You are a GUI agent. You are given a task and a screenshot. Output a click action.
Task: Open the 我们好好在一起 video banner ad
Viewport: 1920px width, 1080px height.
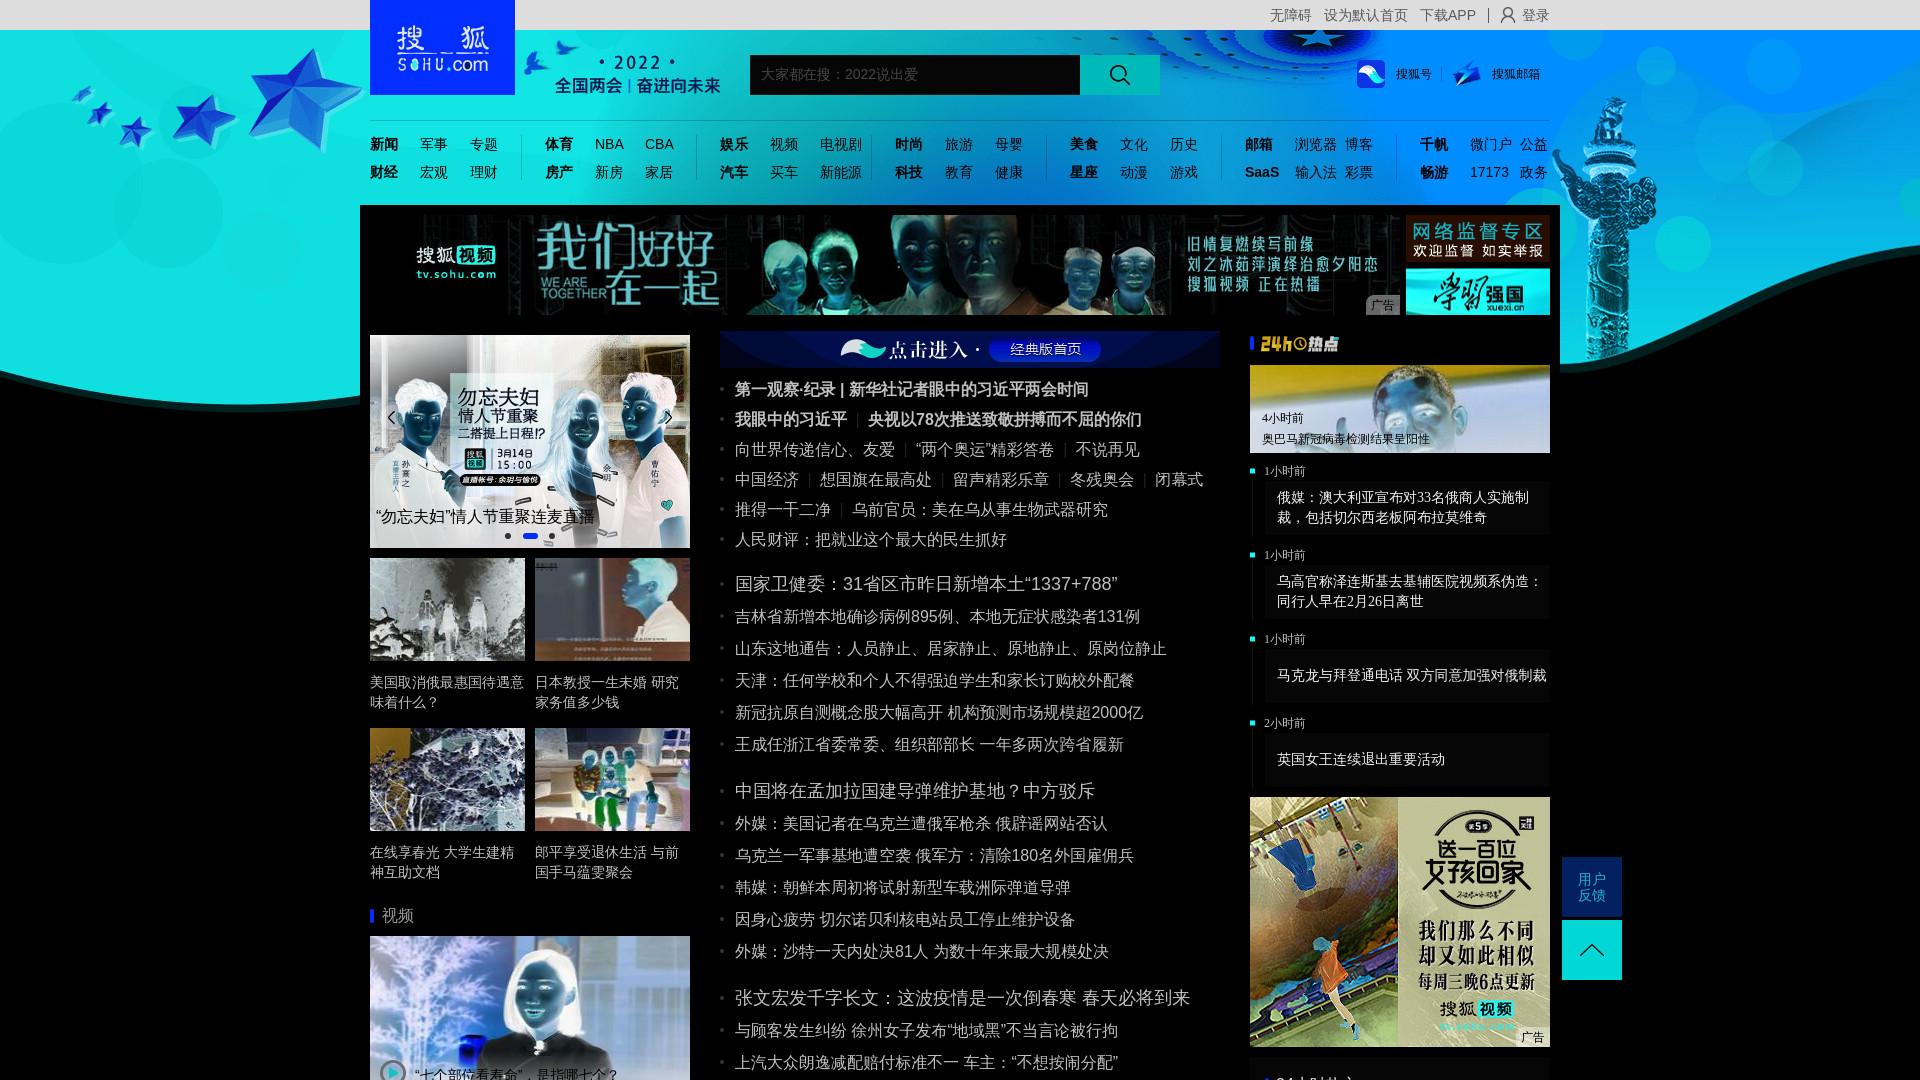click(x=885, y=265)
